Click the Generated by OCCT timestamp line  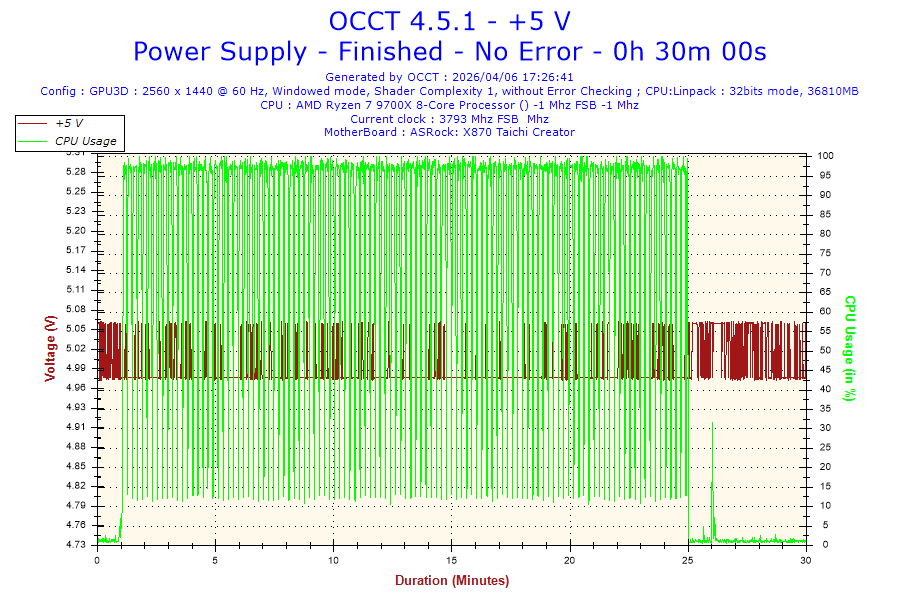point(449,77)
